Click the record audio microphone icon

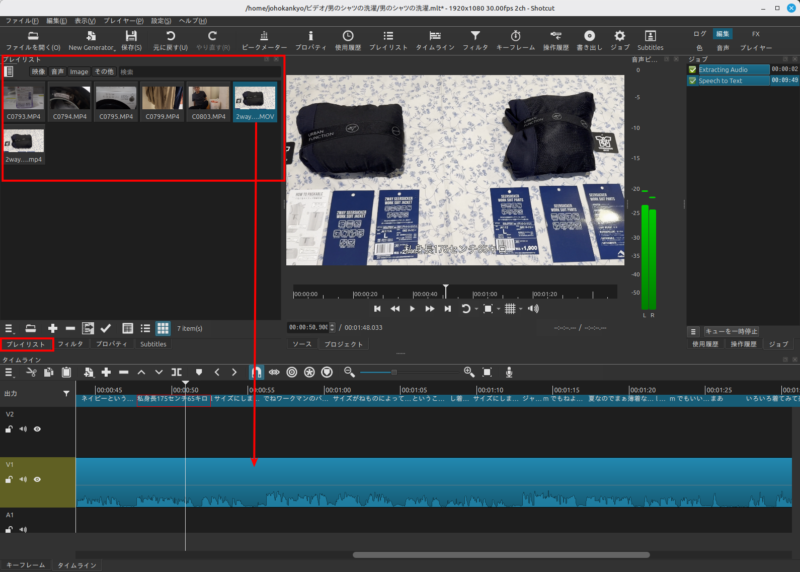coord(509,372)
